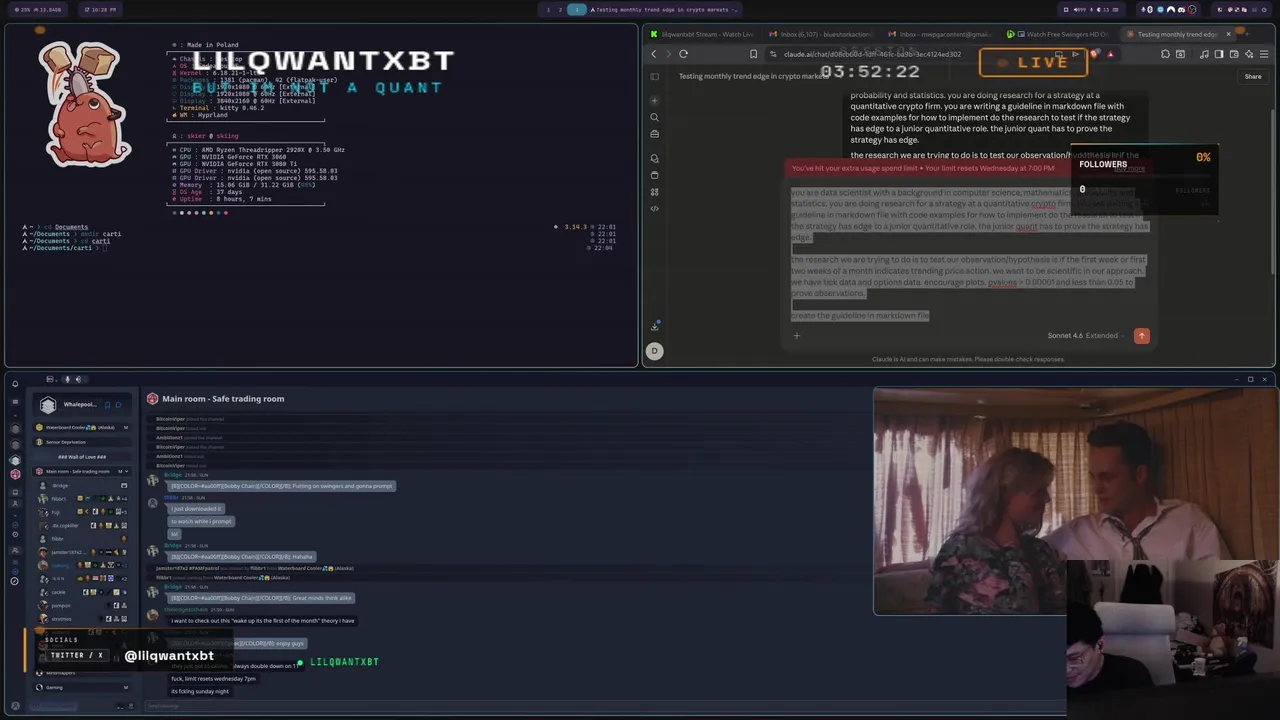Click the Share button in Claude

tap(1253, 76)
